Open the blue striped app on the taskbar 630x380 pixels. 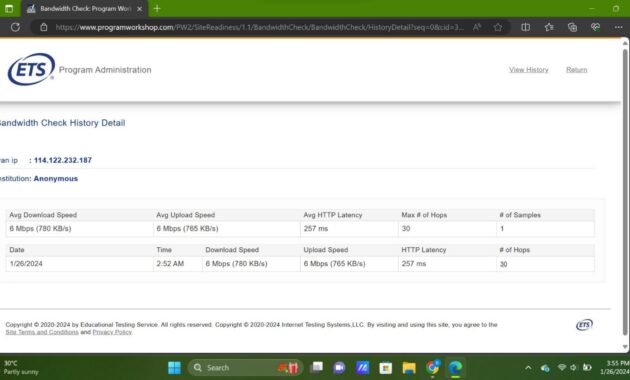point(362,368)
